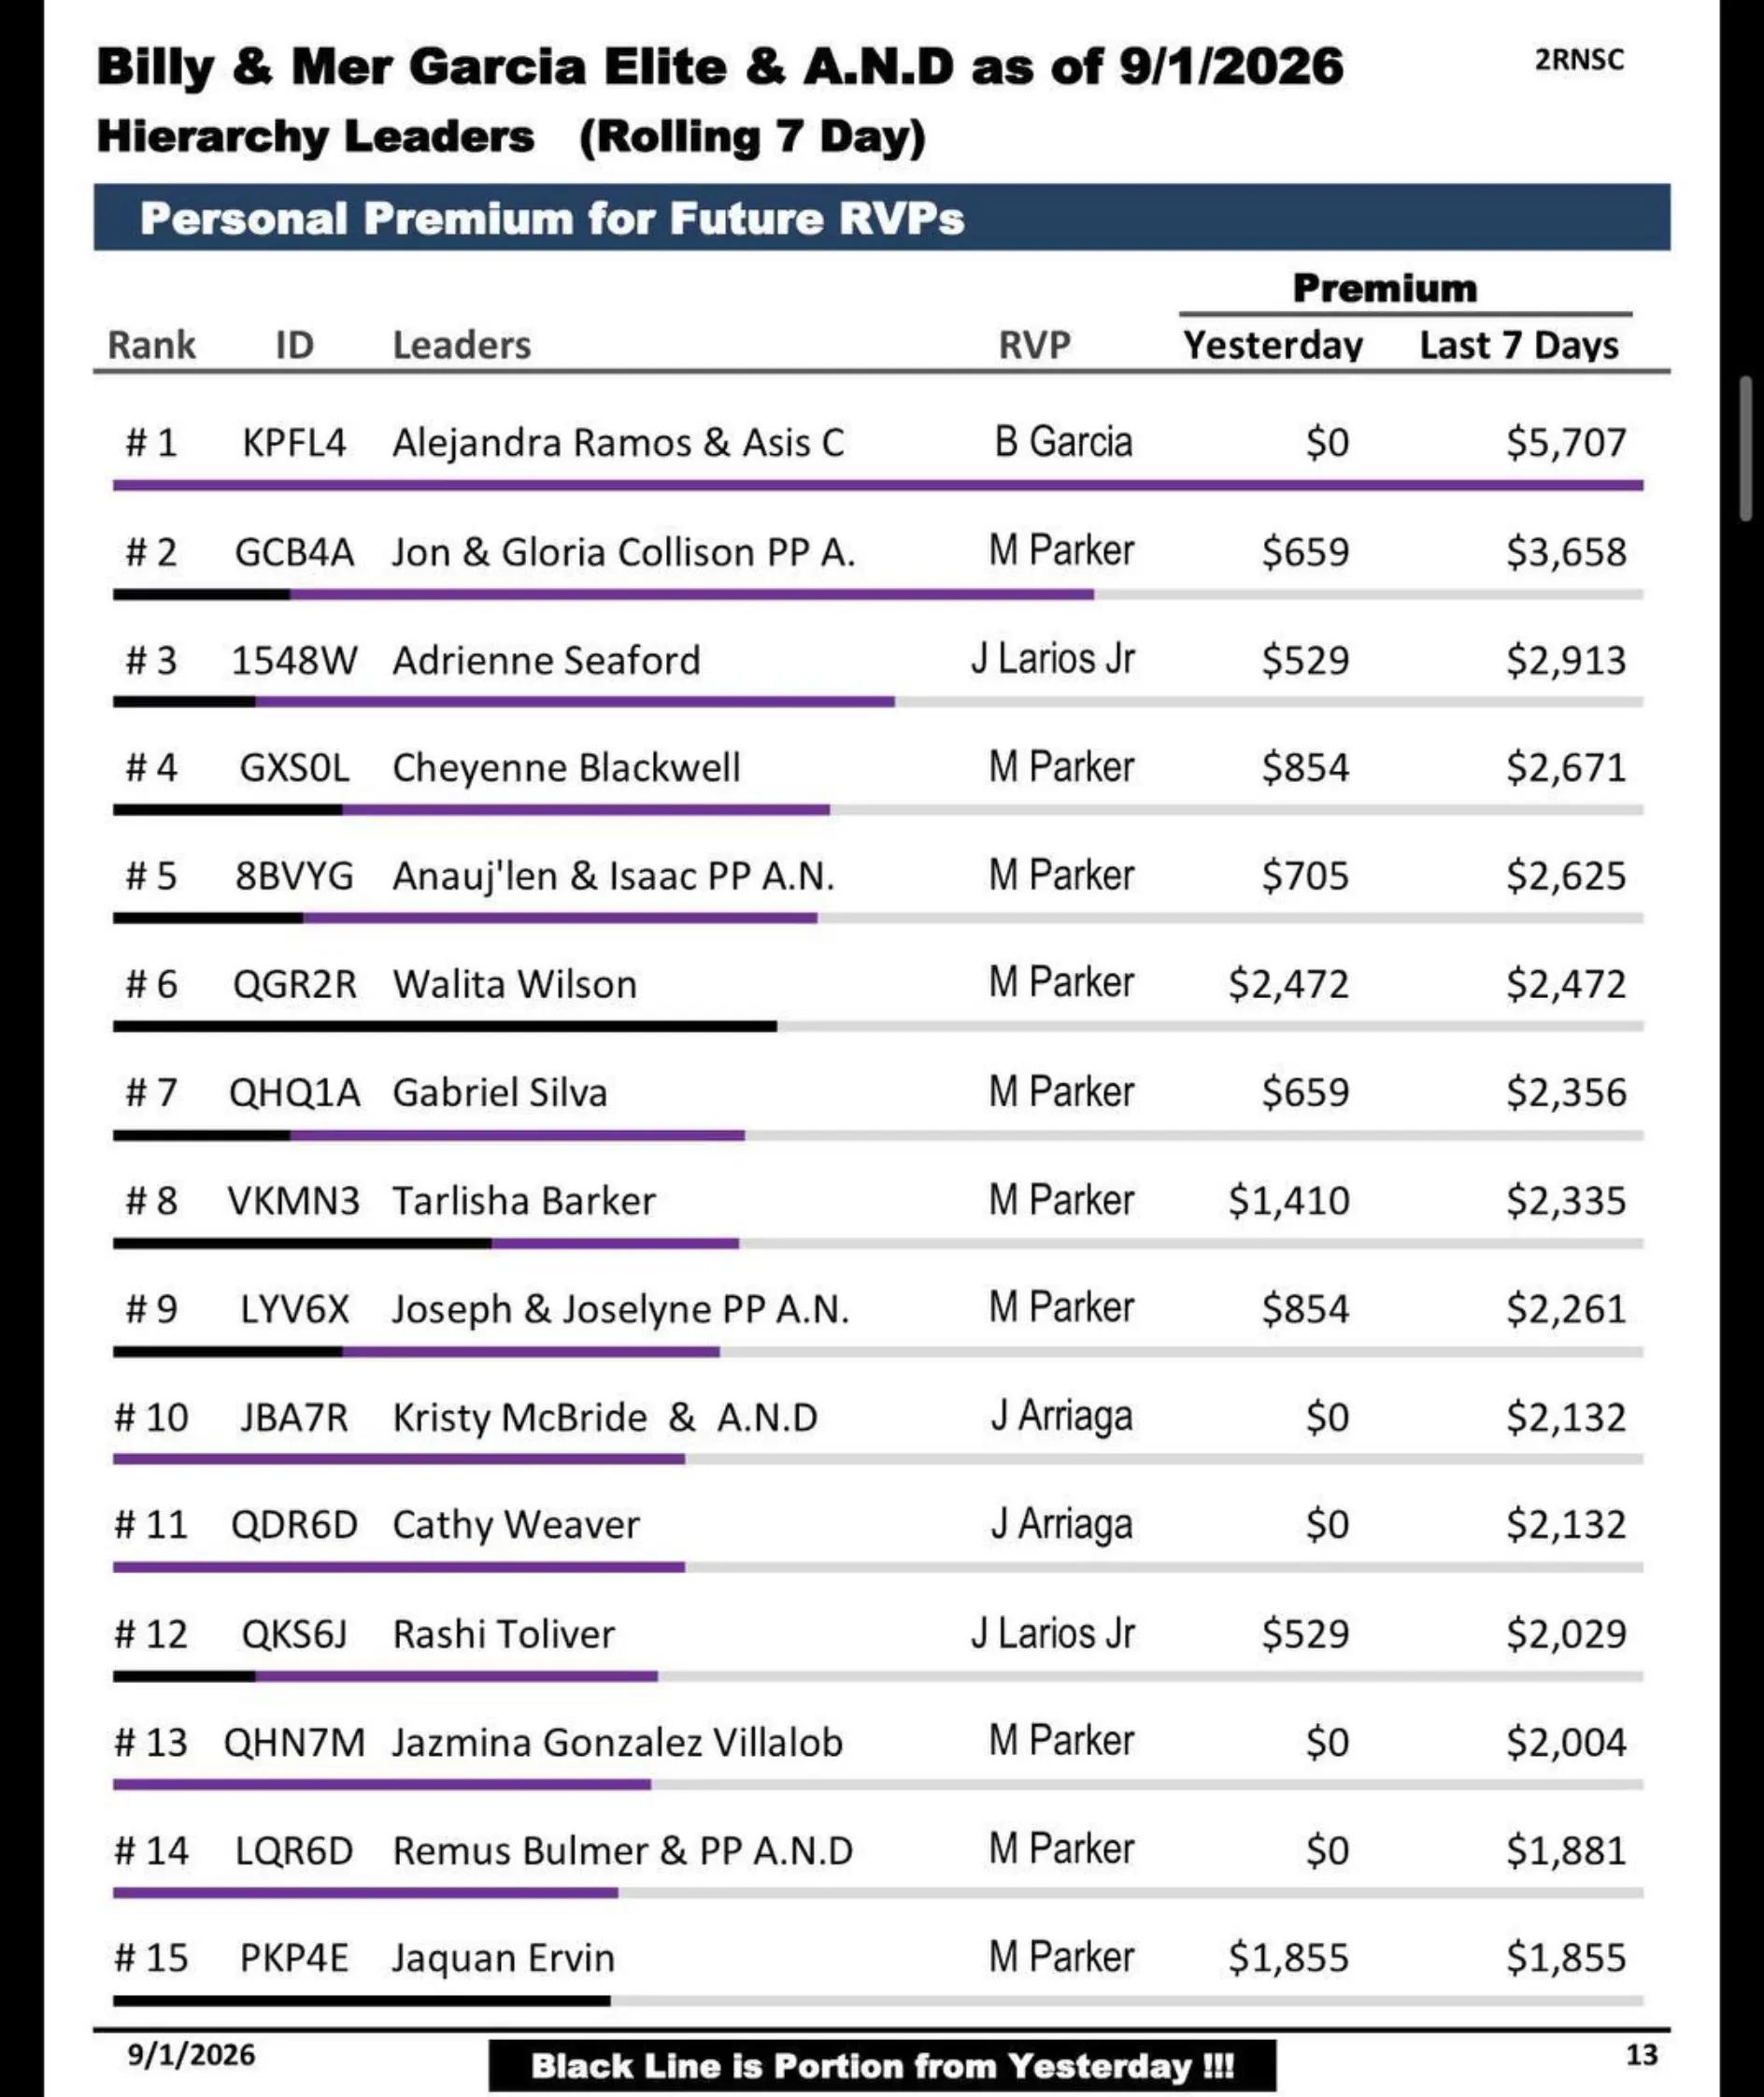Click the purple progress bar under Alejandra Ramos
This screenshot has width=1764, height=2097.
[x=877, y=485]
